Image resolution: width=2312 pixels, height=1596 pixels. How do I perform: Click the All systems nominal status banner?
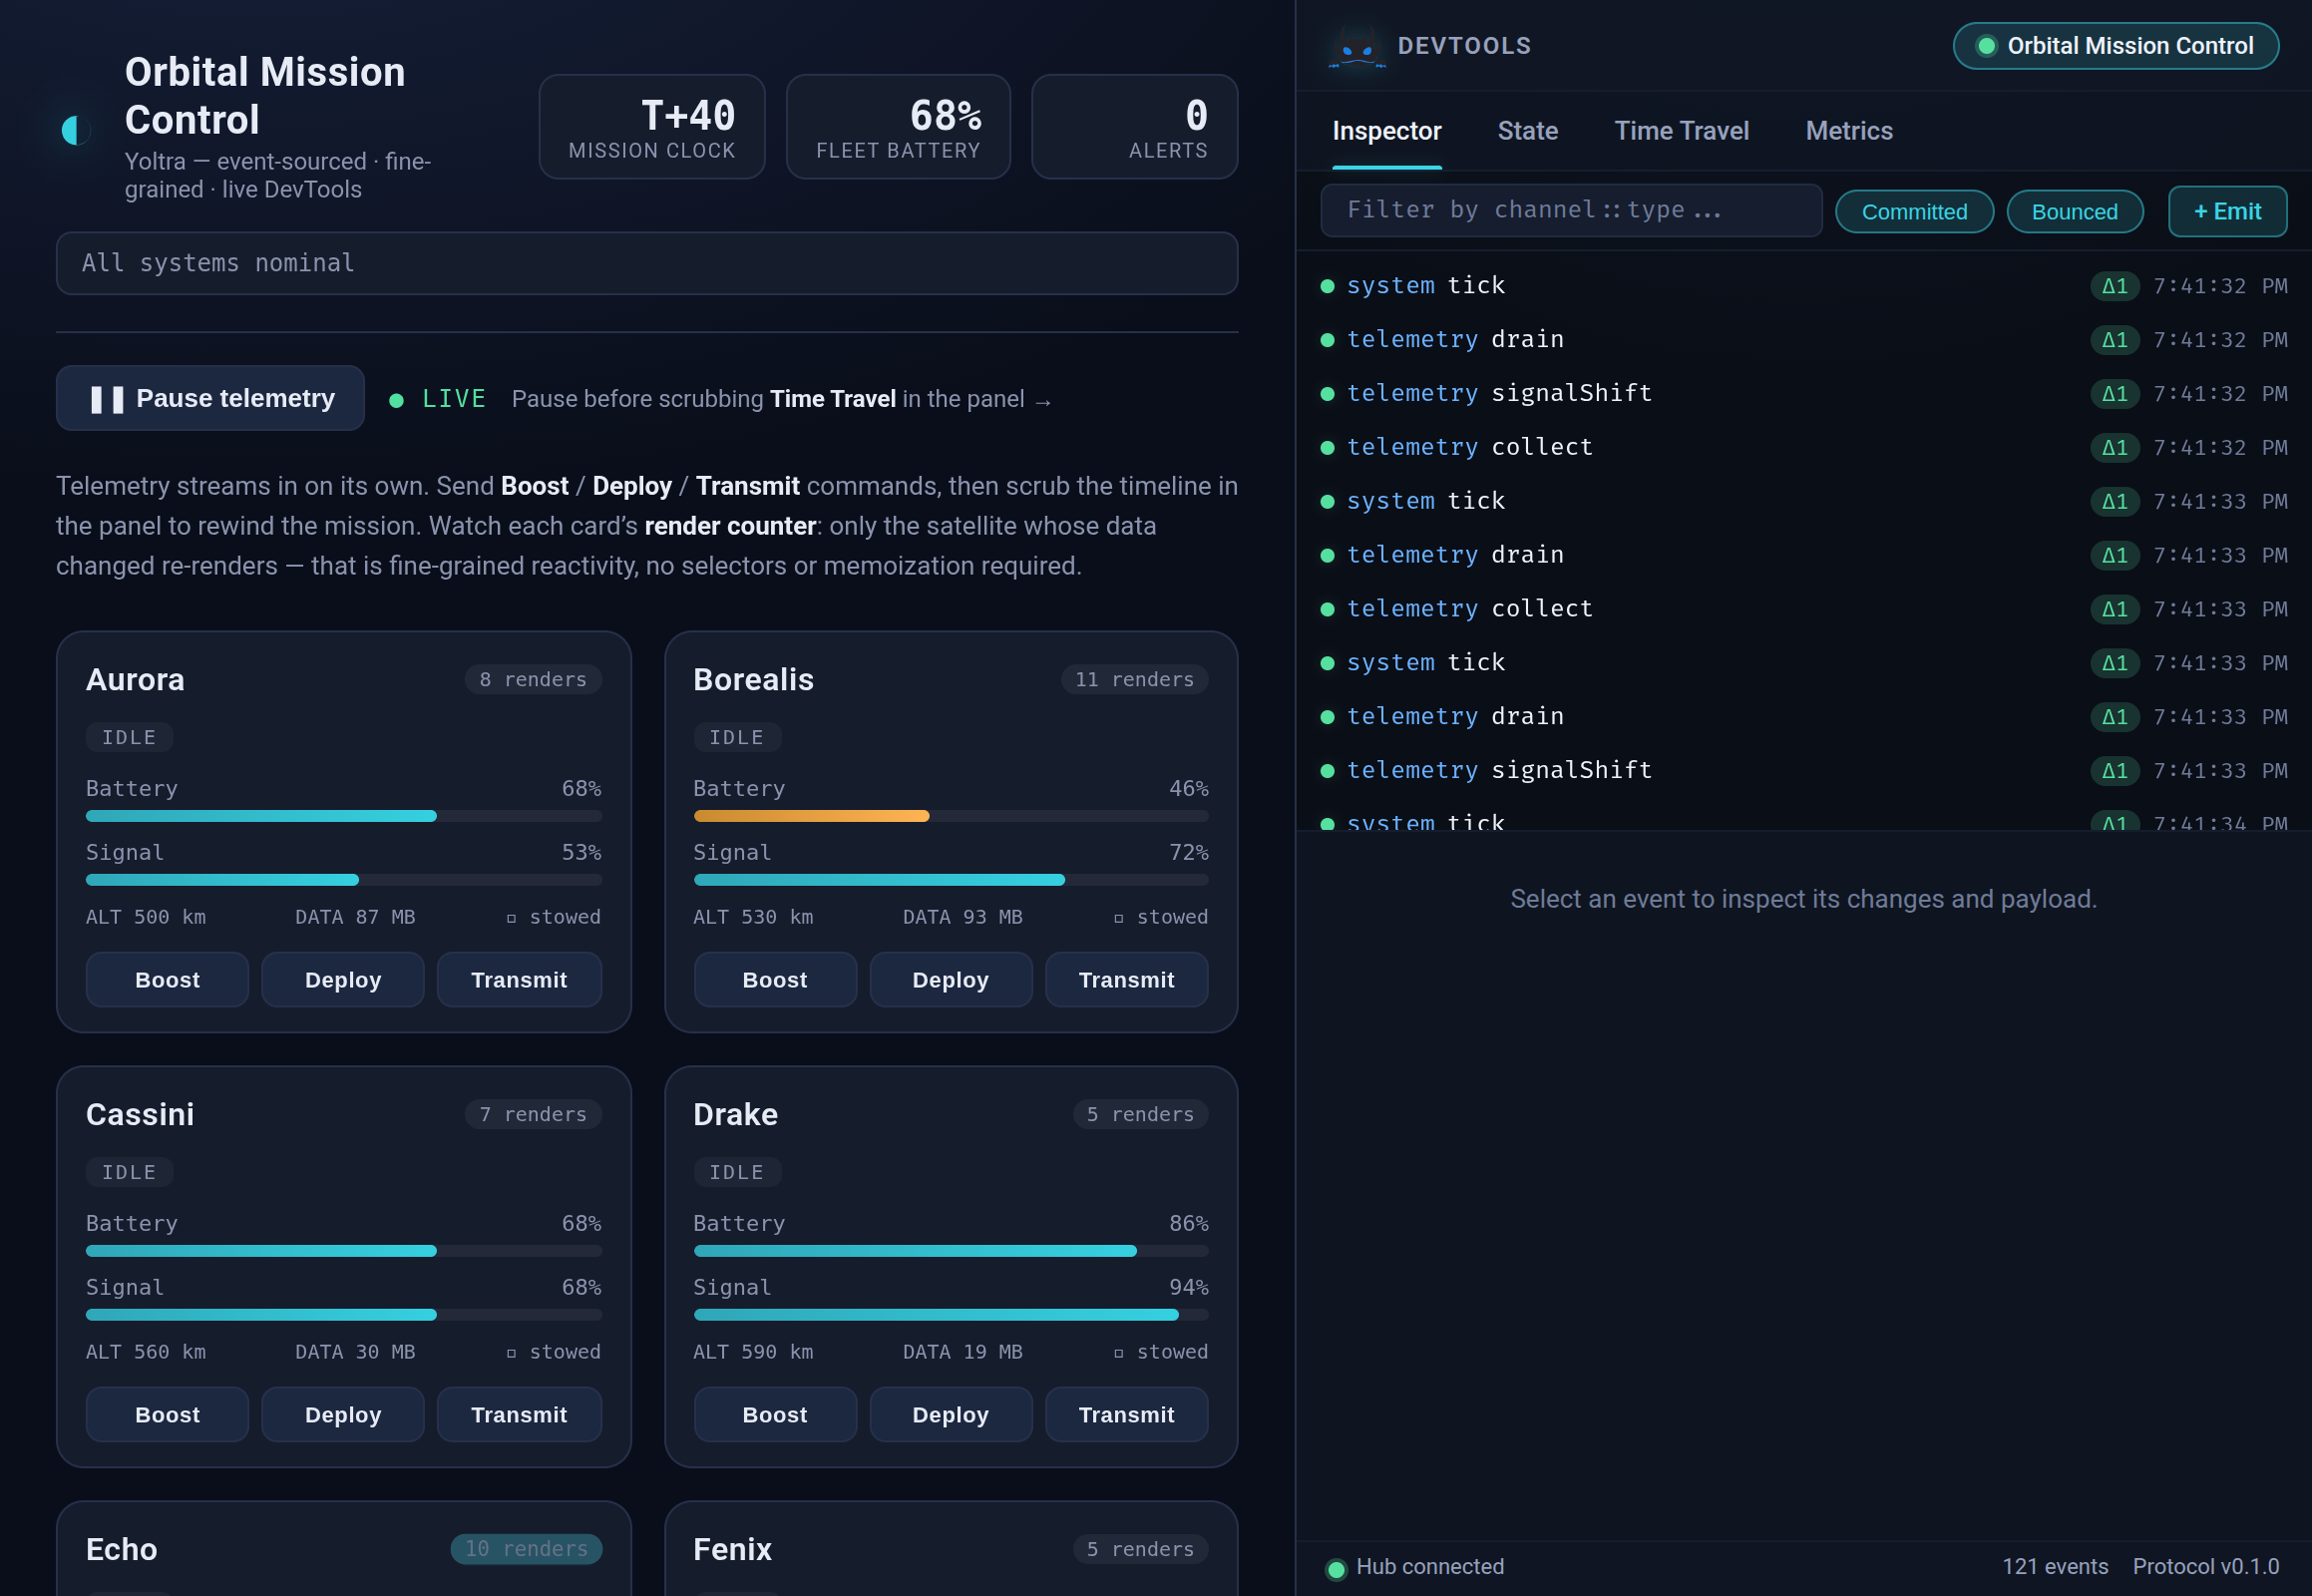point(647,263)
